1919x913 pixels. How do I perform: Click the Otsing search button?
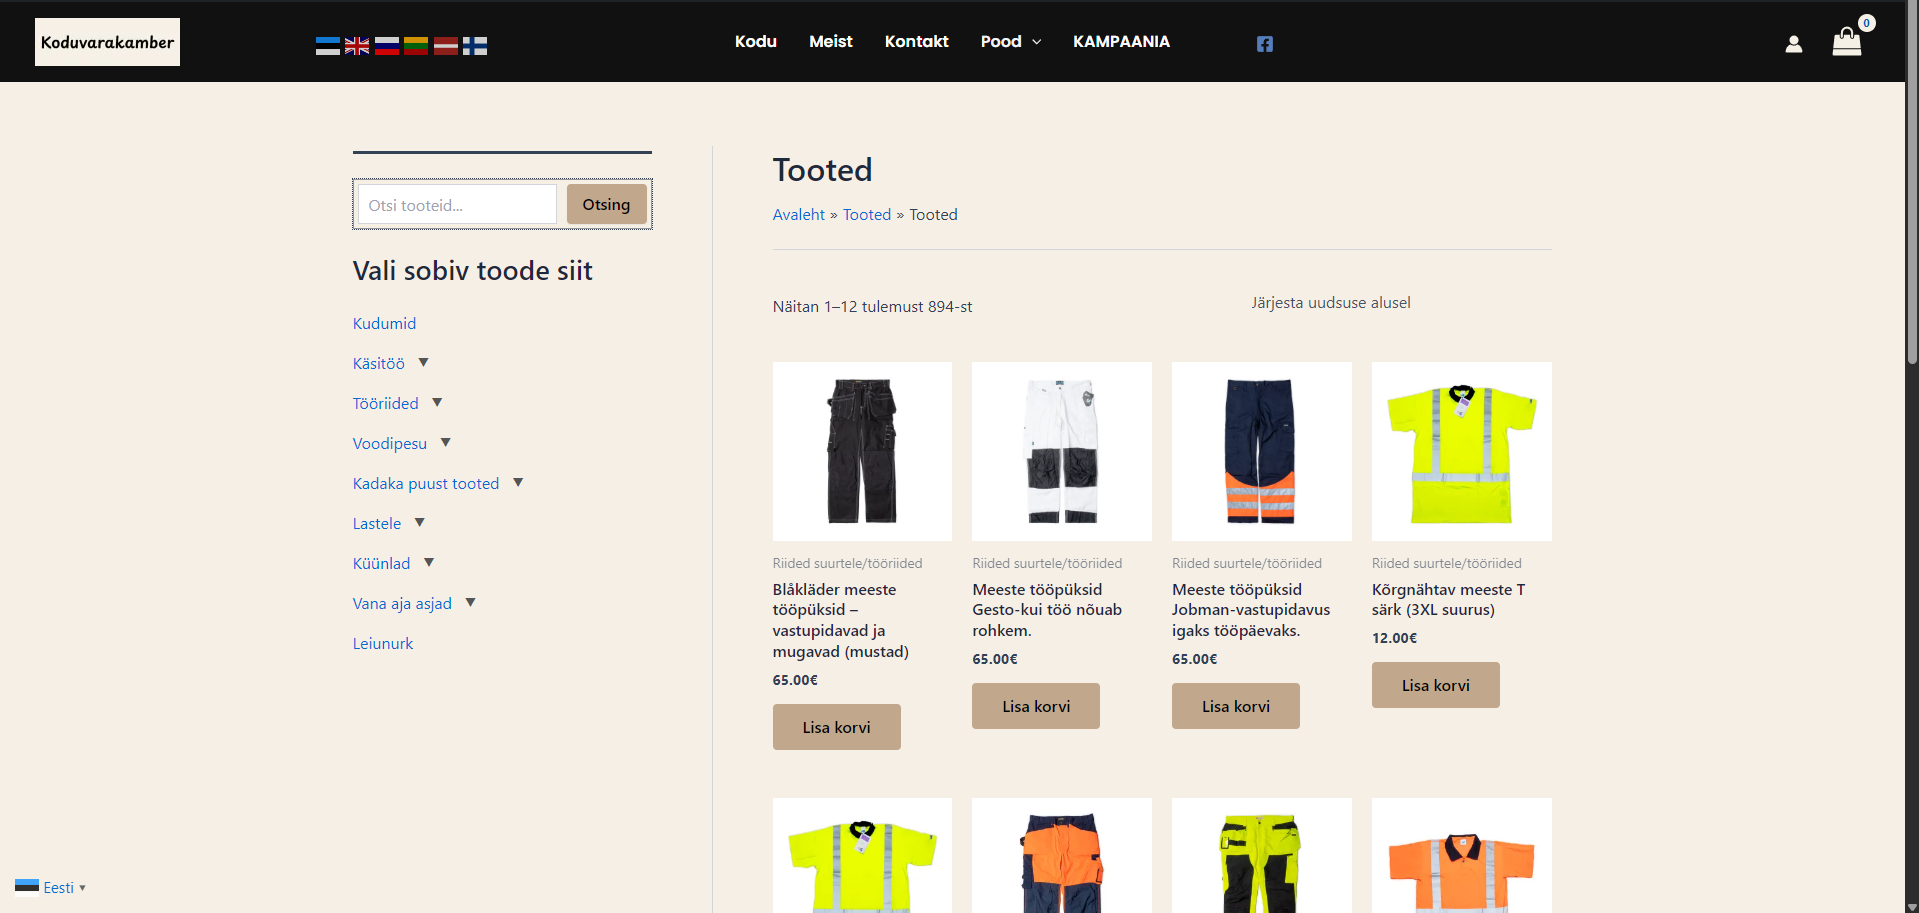pyautogui.click(x=606, y=204)
